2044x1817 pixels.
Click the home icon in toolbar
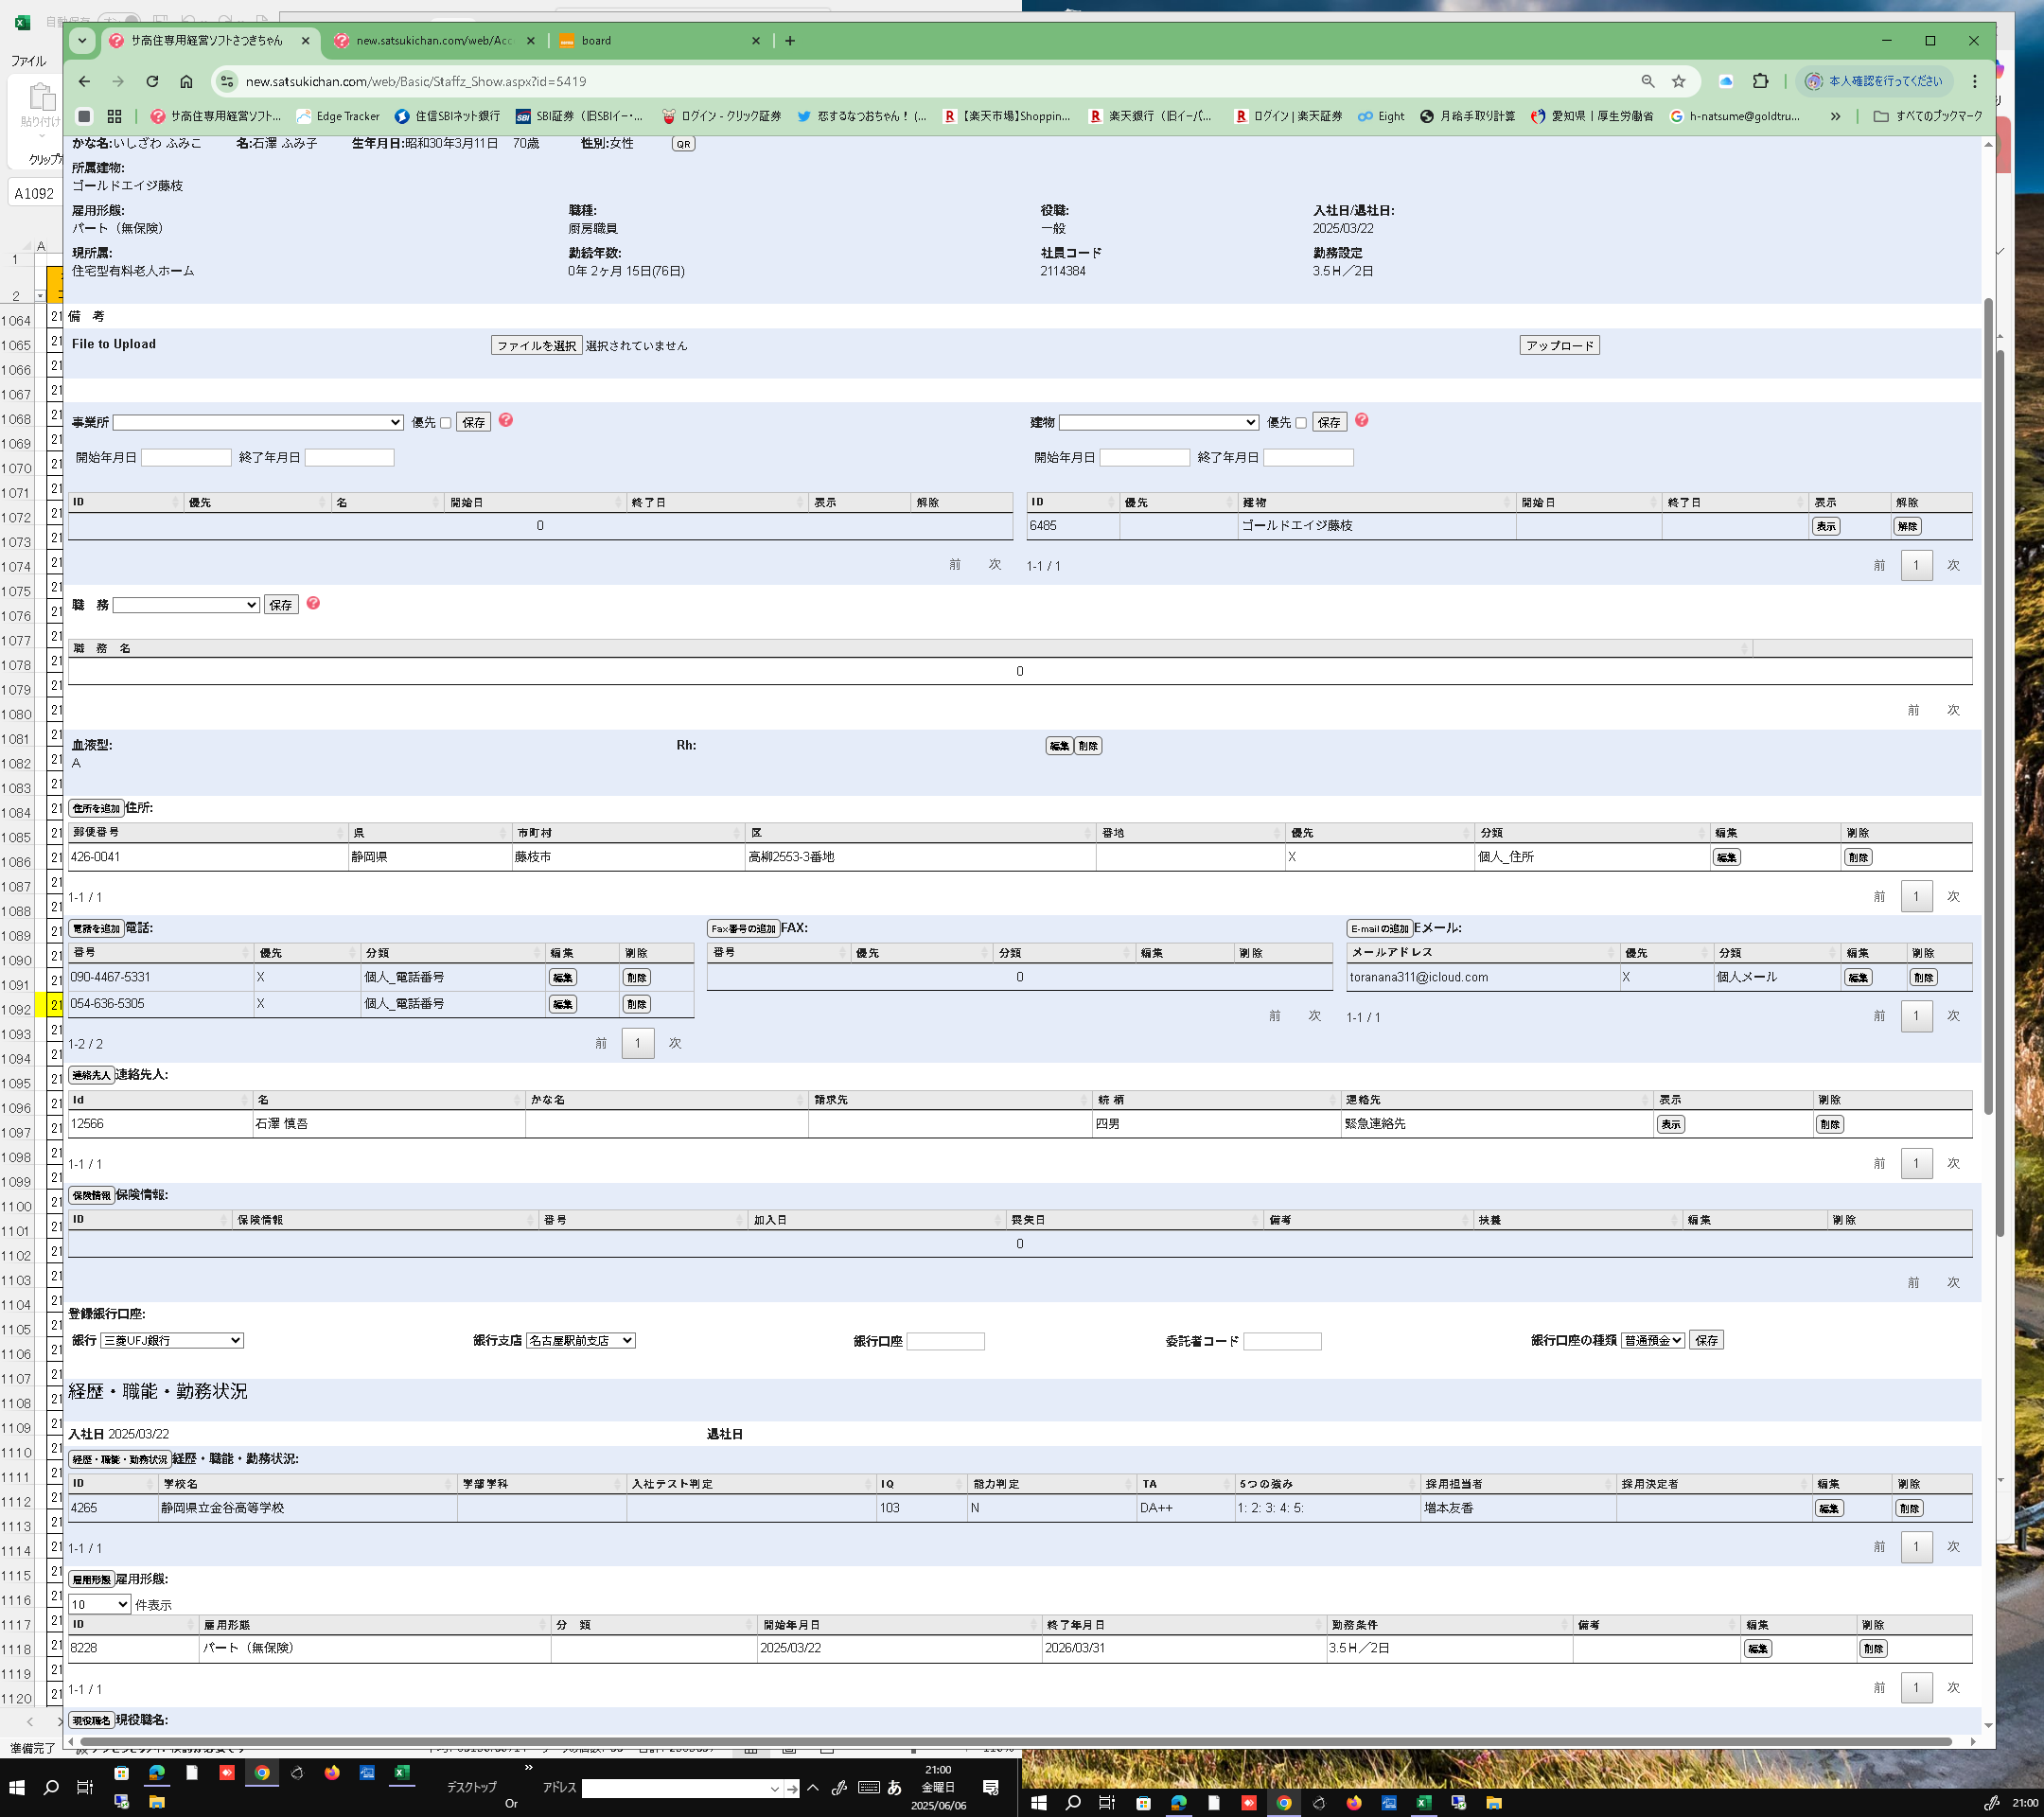[x=186, y=81]
